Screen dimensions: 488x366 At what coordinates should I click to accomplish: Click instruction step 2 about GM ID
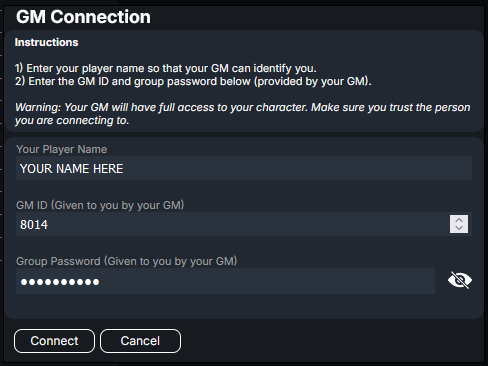pos(193,81)
